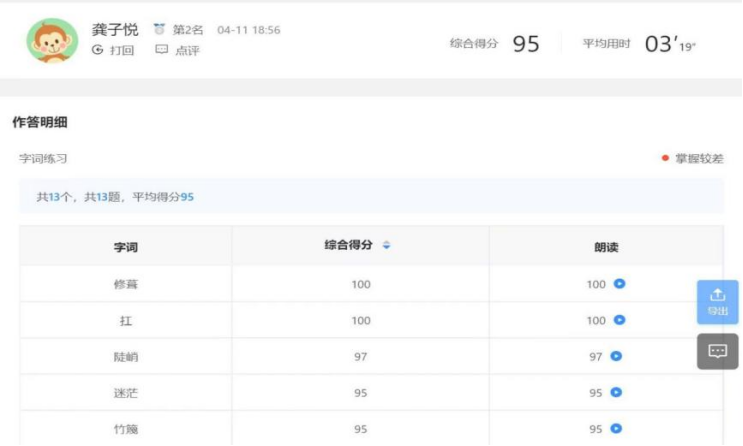Select the word 修葺 in the table
The height and width of the screenshot is (446, 743).
coord(126,284)
